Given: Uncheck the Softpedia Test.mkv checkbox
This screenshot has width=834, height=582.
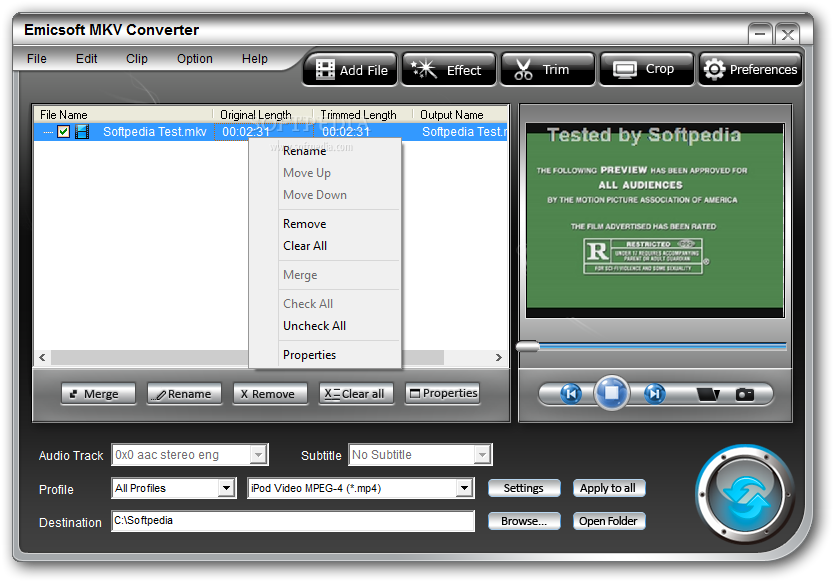Looking at the screenshot, I should pos(63,131).
